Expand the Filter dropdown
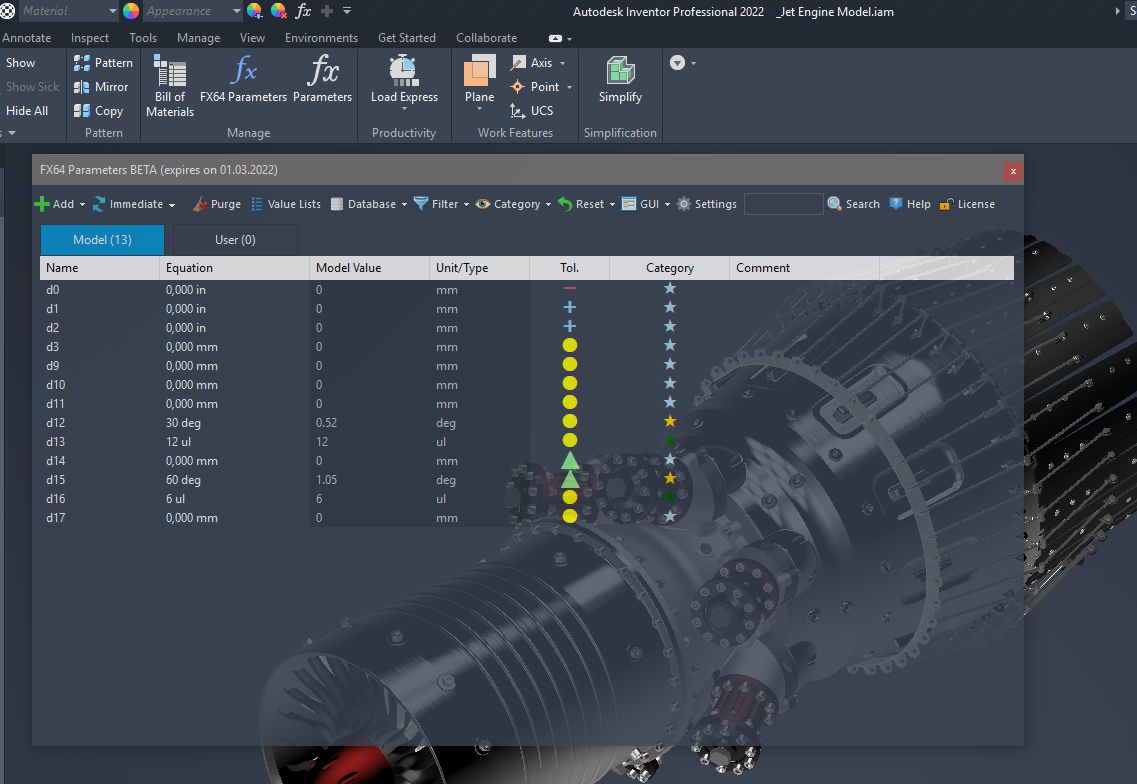 tap(466, 205)
